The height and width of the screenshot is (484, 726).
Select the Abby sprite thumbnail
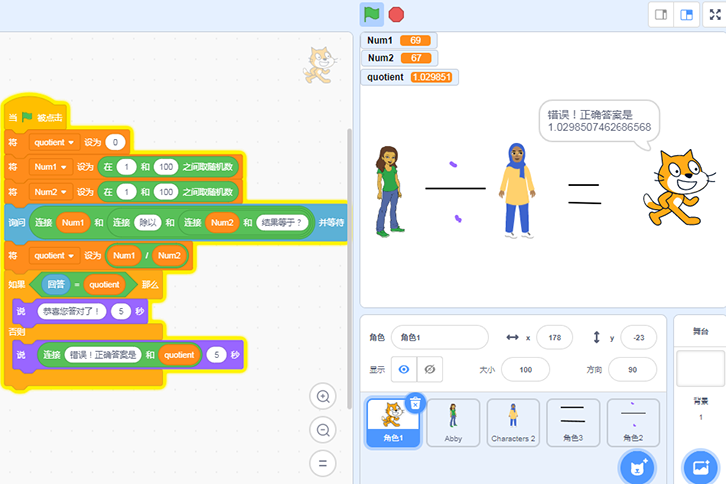pos(452,422)
